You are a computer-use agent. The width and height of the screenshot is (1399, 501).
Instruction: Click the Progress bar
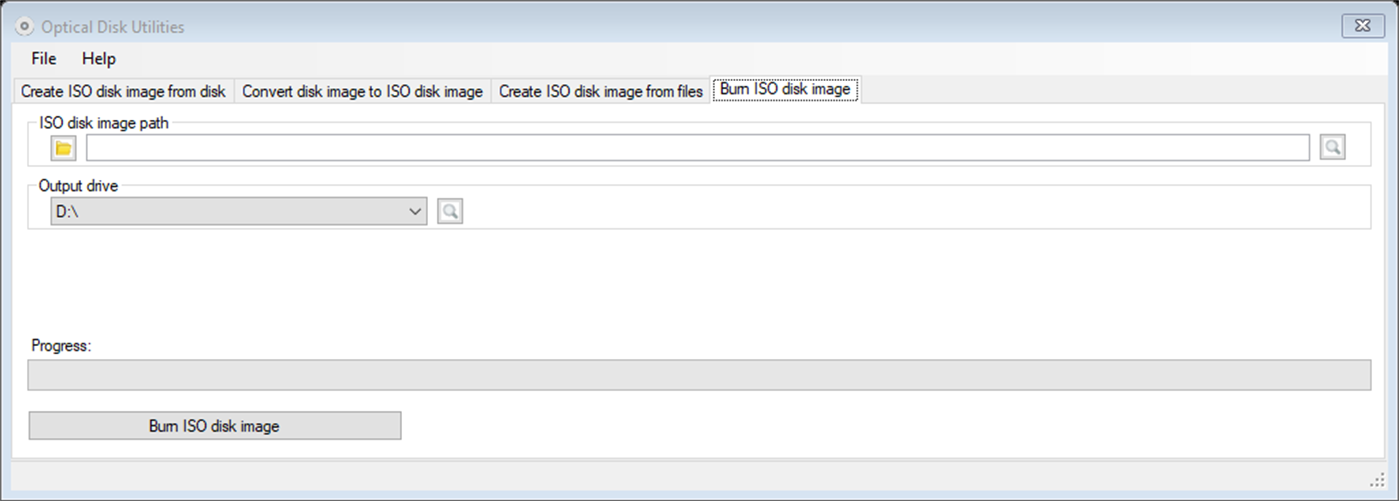point(699,375)
